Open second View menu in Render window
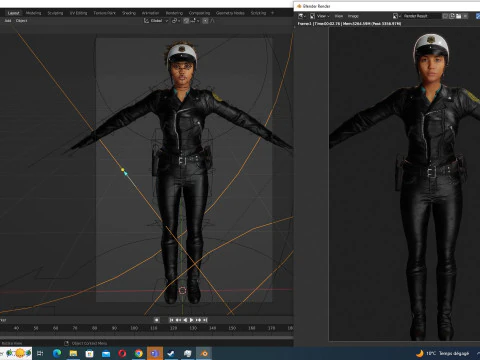 (x=339, y=16)
